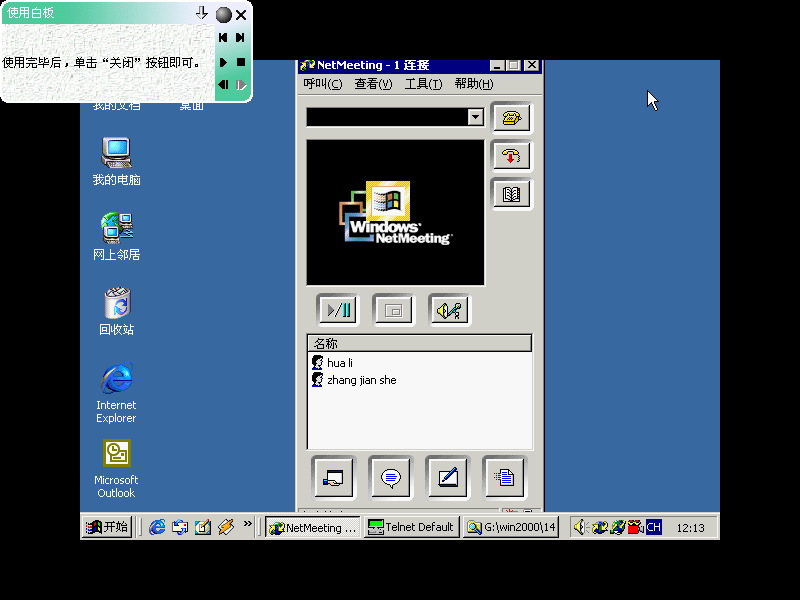Viewport: 800px width, 600px height.
Task: Open the 查看(V) menu
Action: (373, 84)
